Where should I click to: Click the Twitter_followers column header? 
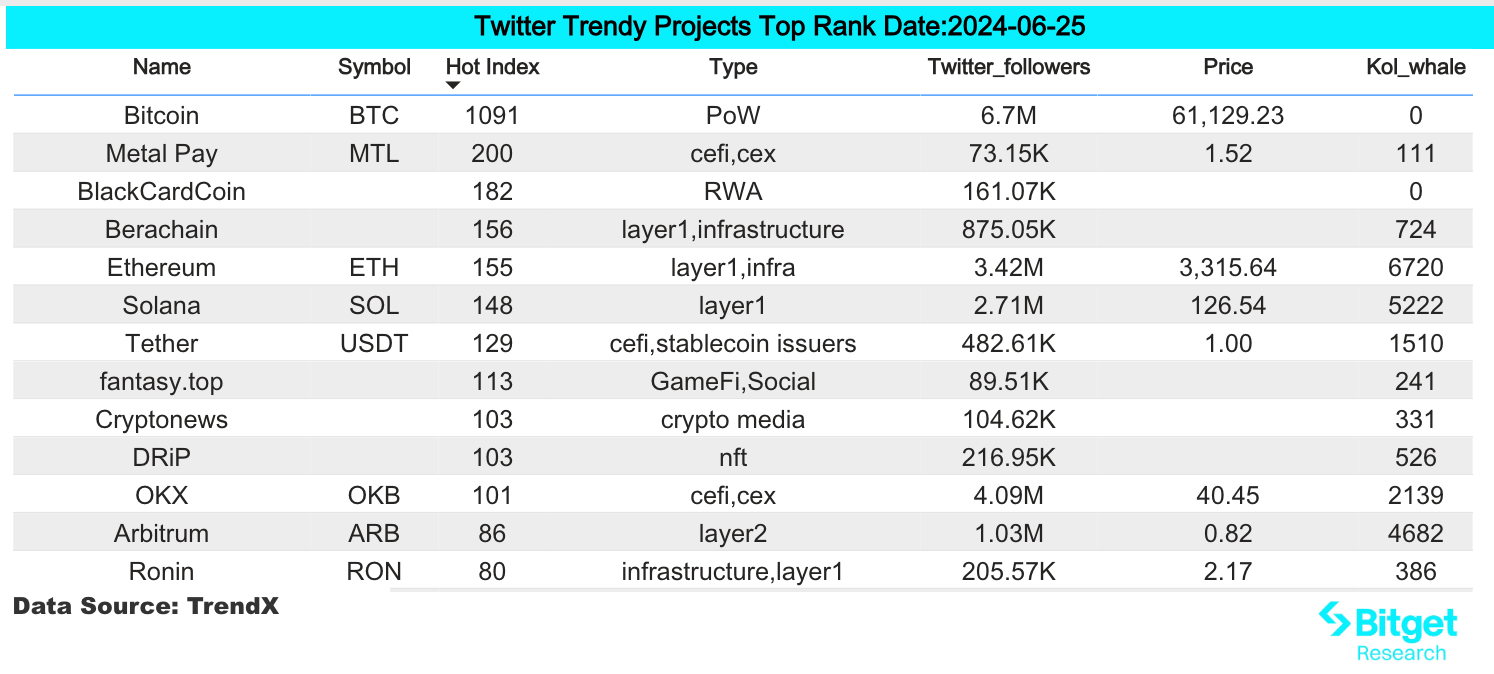pyautogui.click(x=1008, y=67)
